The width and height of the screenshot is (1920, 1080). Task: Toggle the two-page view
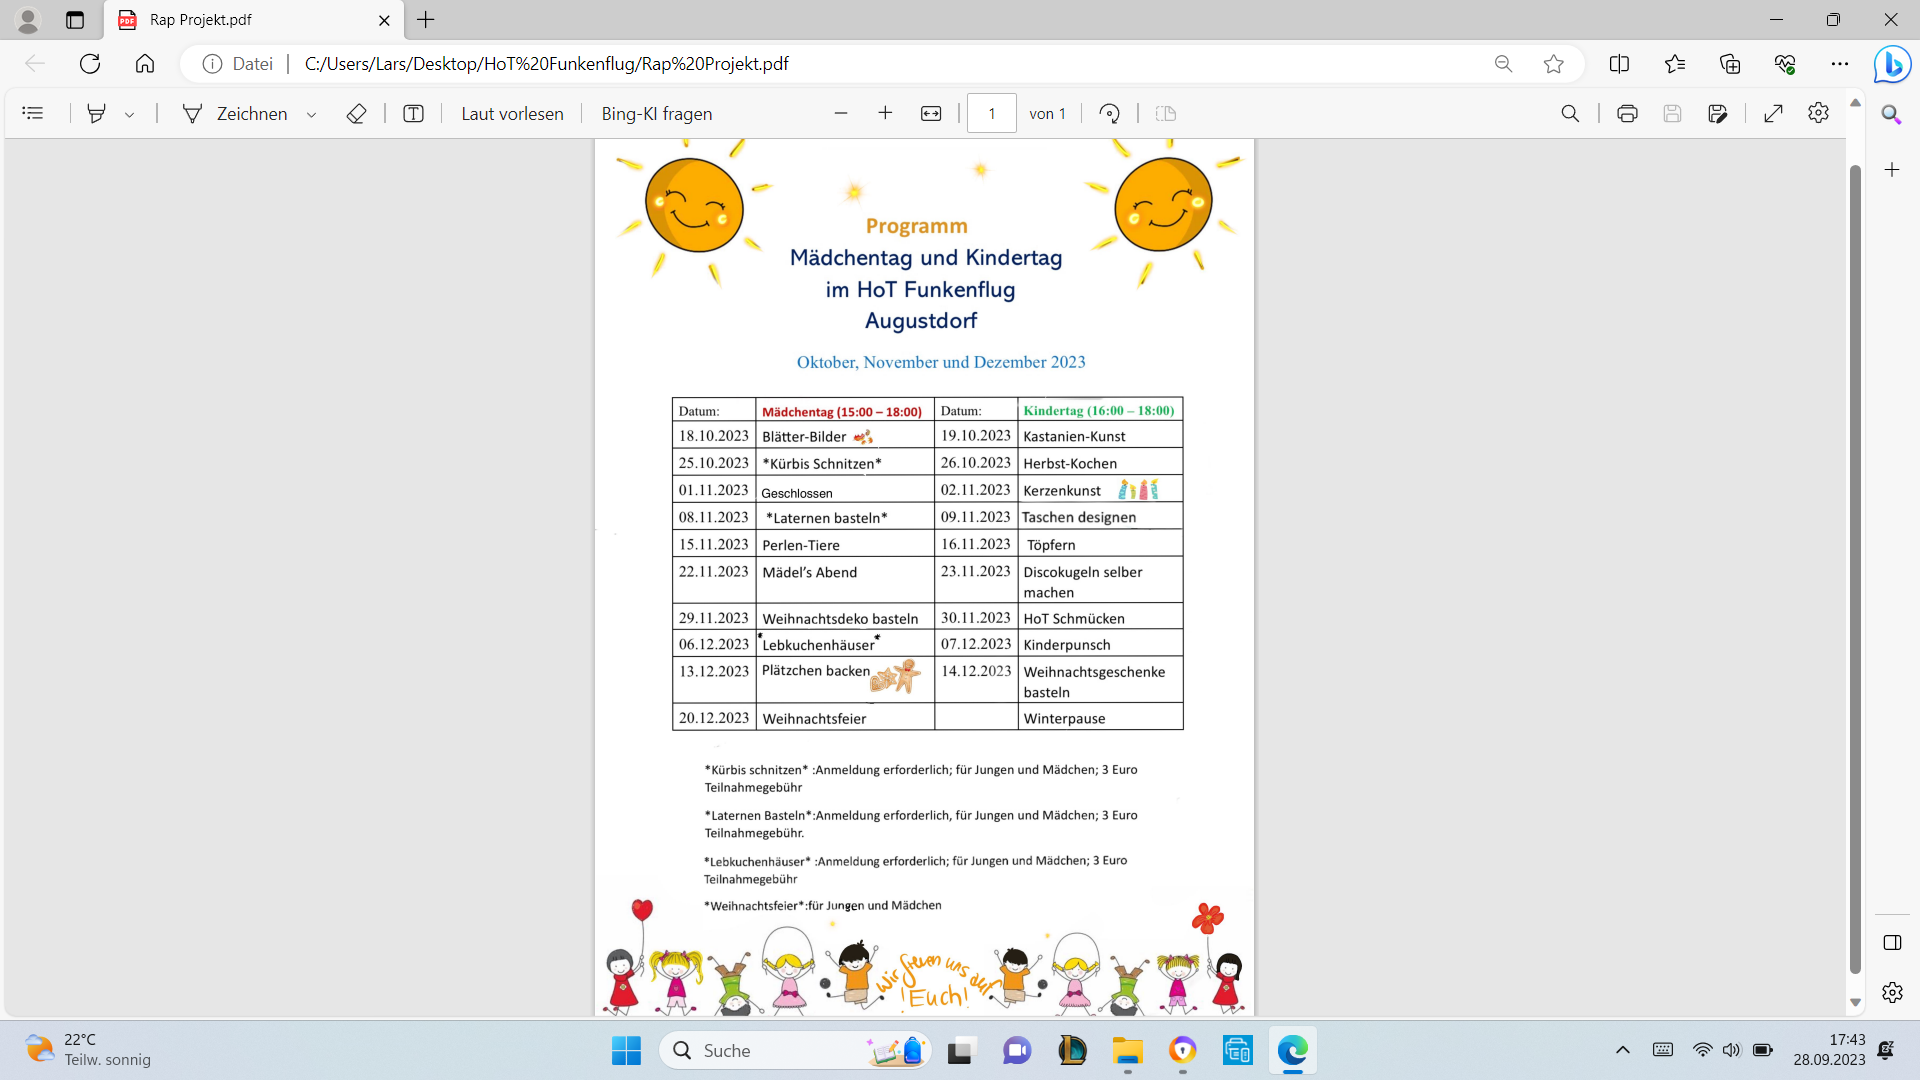[x=1166, y=114]
